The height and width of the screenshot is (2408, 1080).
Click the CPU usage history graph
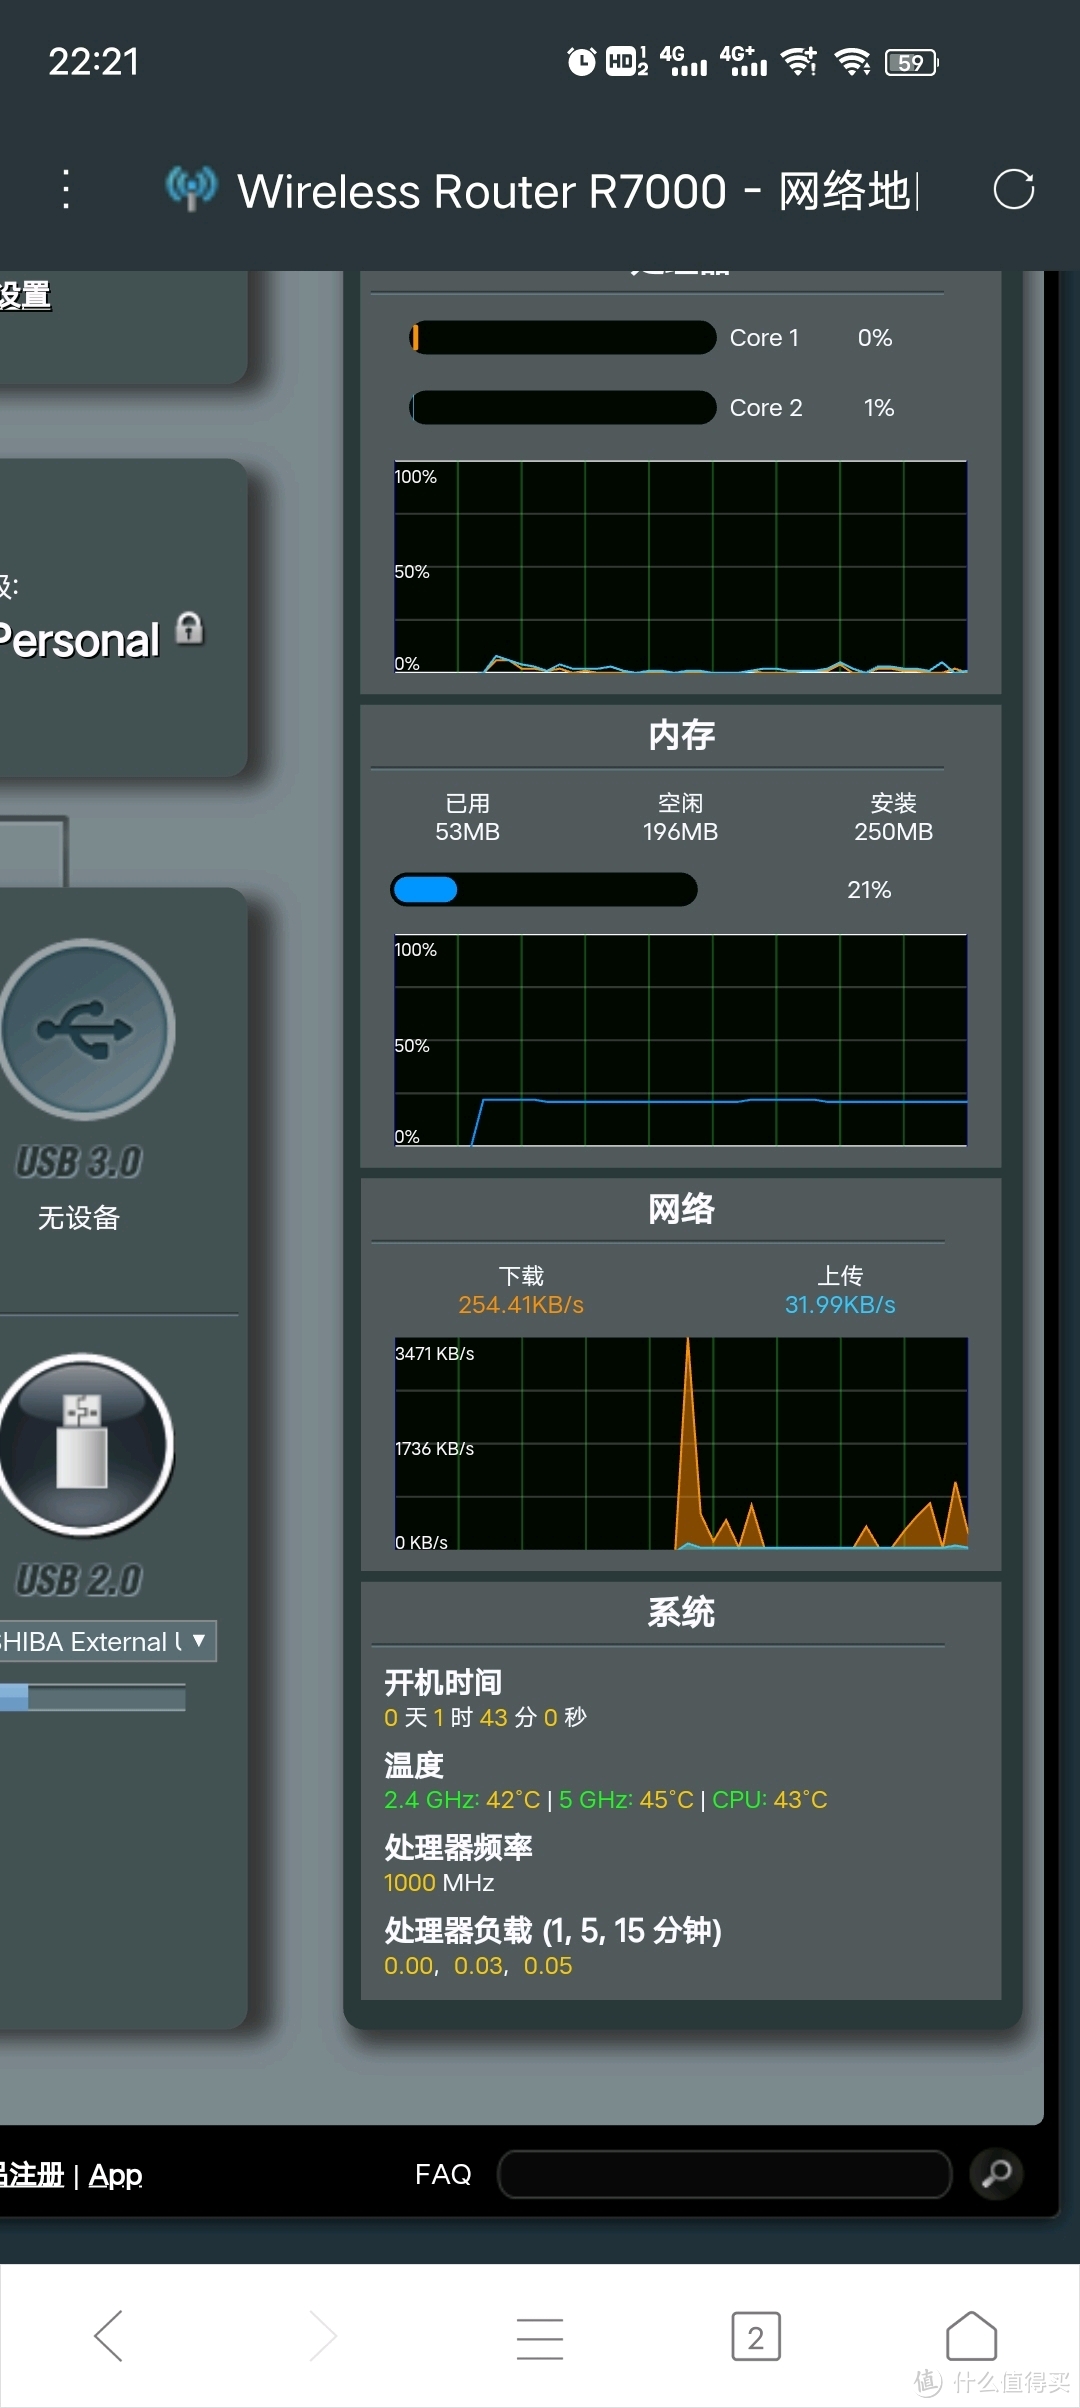coord(680,567)
